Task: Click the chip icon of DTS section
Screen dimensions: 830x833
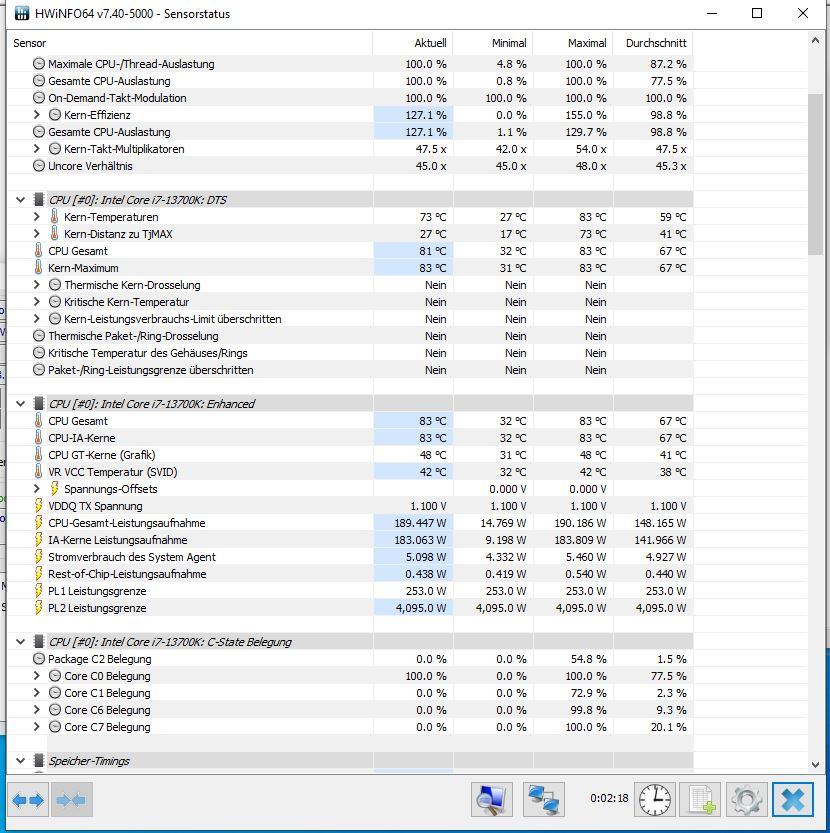Action: point(38,200)
